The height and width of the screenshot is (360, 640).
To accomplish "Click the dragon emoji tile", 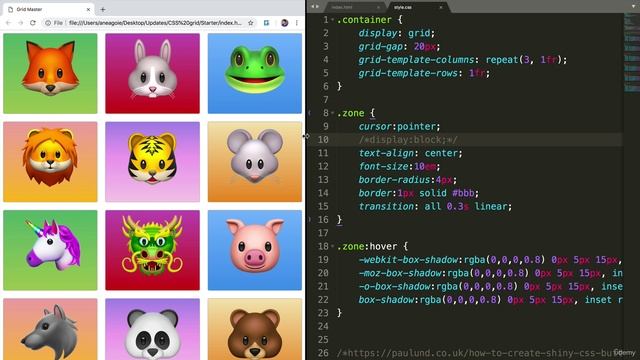I will (x=153, y=250).
